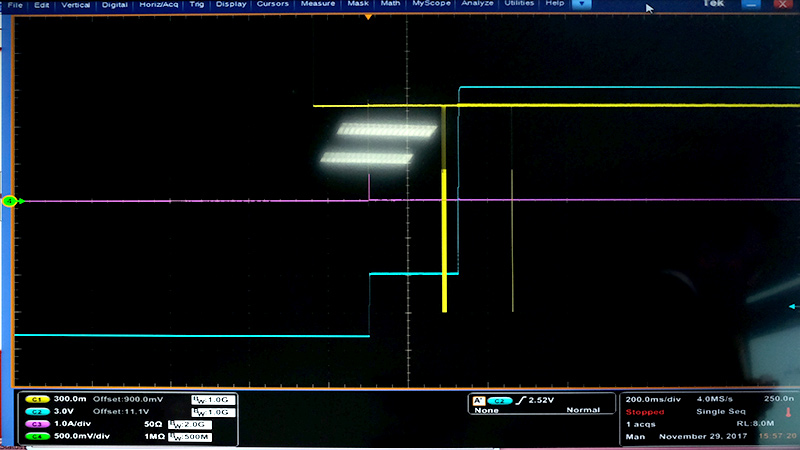Select the yellow C1 channel badge
This screenshot has width=800, height=450.
[37, 399]
